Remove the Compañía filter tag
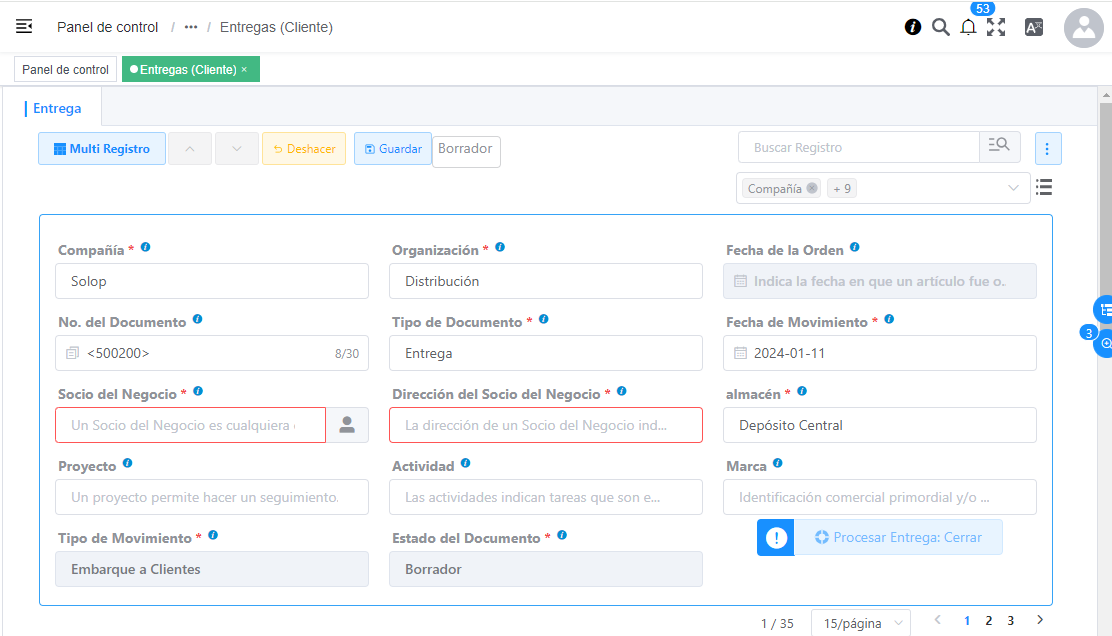The width and height of the screenshot is (1112, 636). [812, 188]
